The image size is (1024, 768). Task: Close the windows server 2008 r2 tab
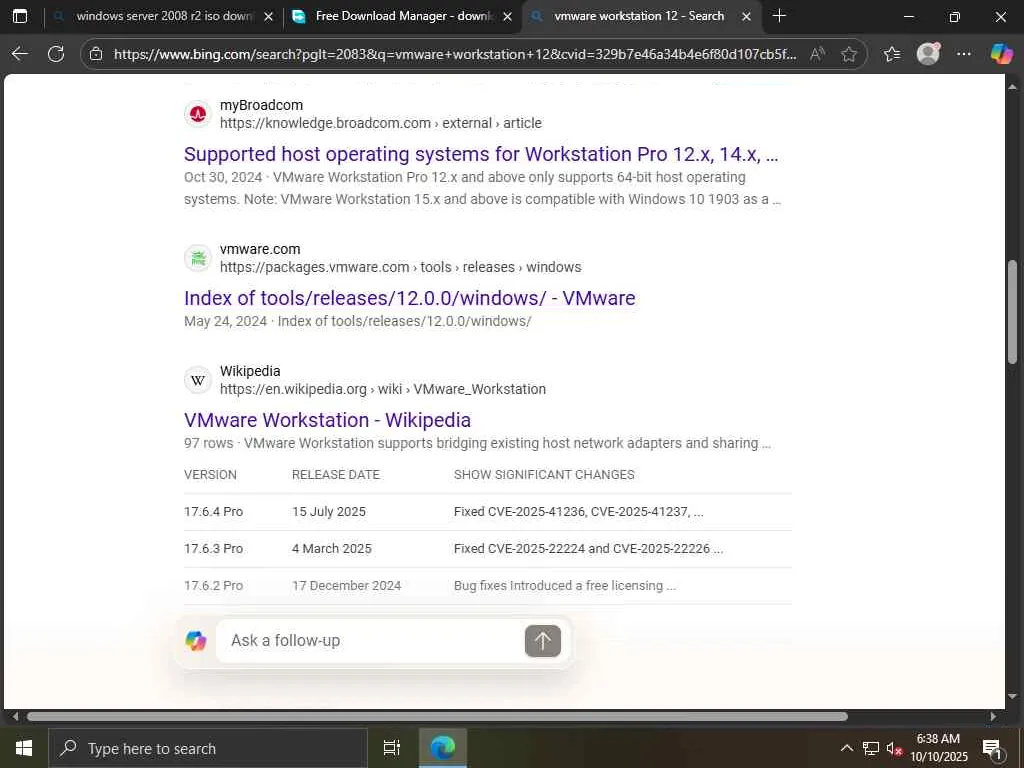[268, 17]
